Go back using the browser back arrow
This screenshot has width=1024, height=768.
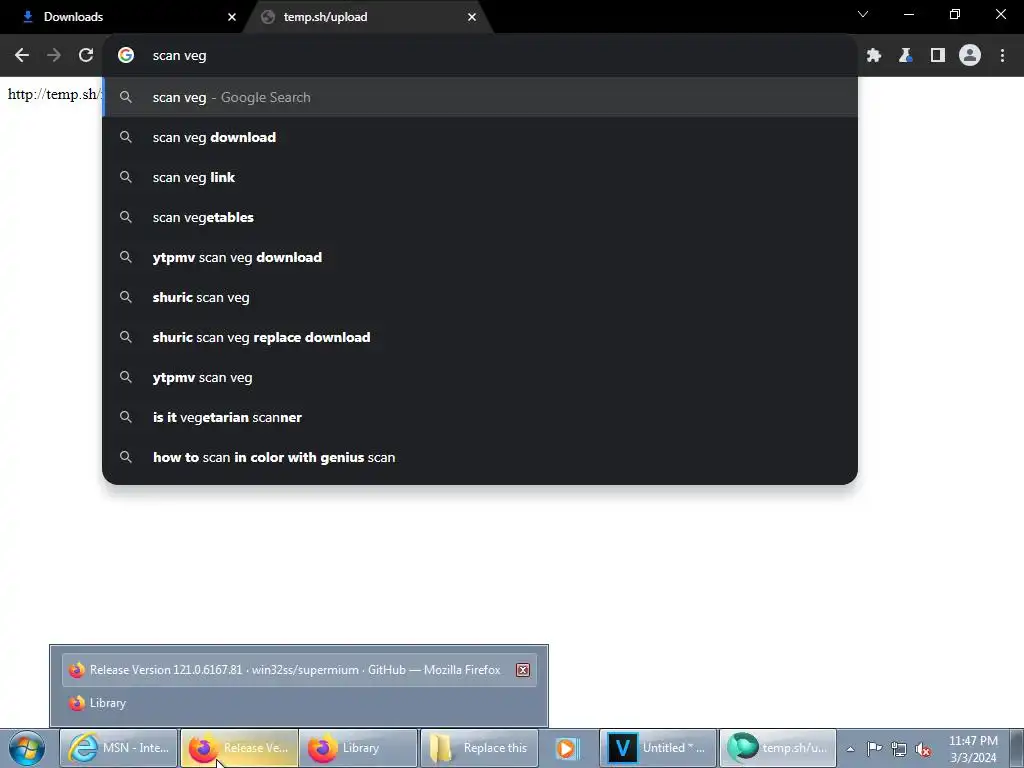22,56
